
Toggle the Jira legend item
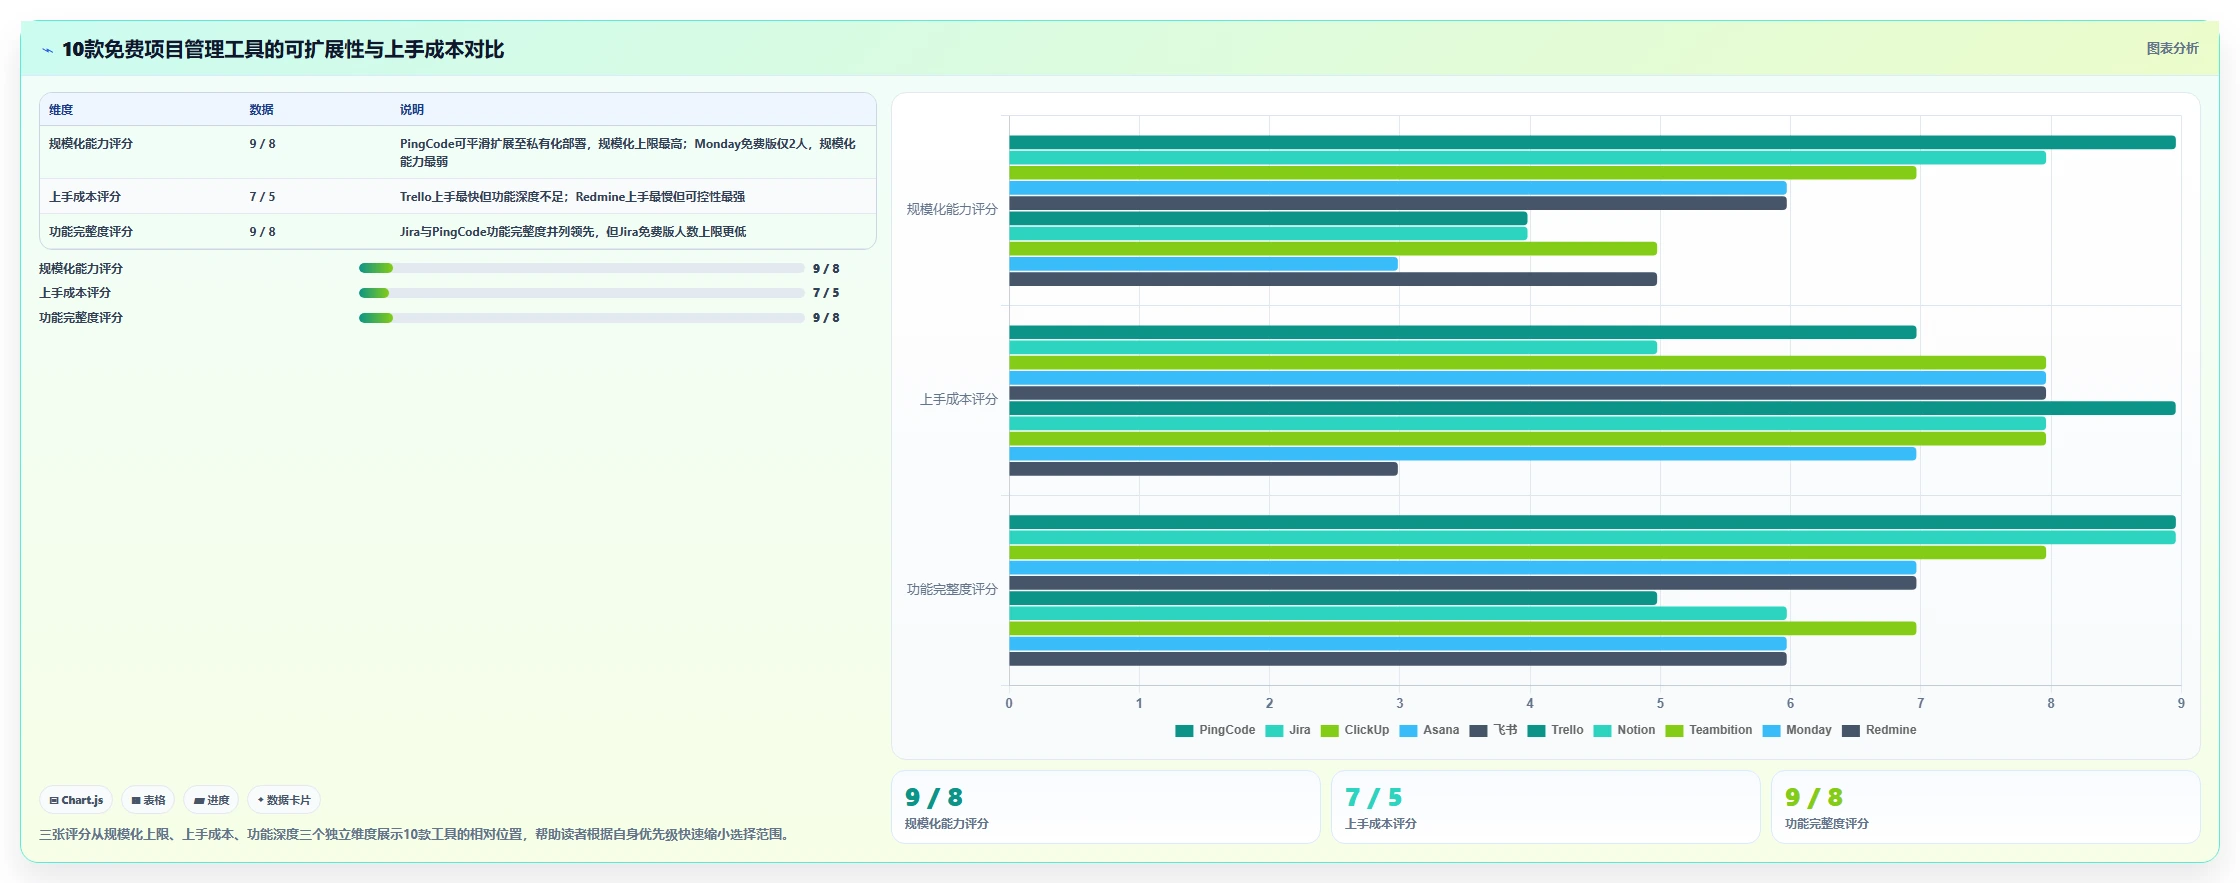(1288, 730)
